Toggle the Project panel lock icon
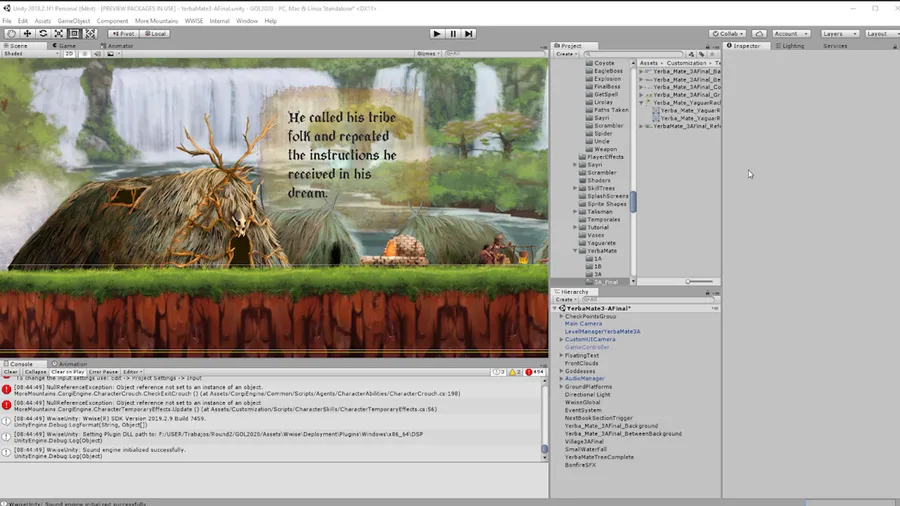Viewport: 900px width, 506px height. tap(708, 46)
